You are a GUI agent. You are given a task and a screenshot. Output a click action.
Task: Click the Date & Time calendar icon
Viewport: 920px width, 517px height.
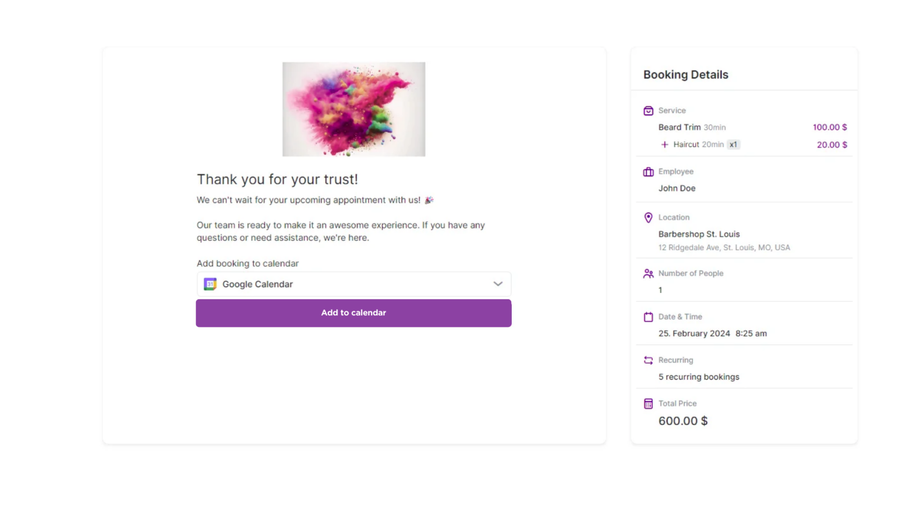[x=648, y=317]
